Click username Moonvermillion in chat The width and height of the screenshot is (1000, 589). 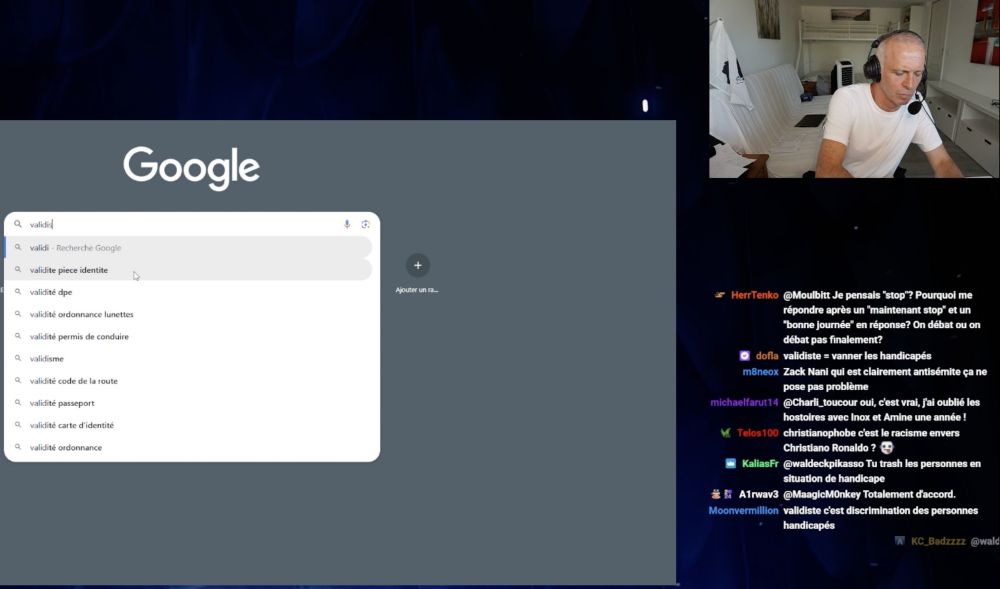pyautogui.click(x=744, y=511)
